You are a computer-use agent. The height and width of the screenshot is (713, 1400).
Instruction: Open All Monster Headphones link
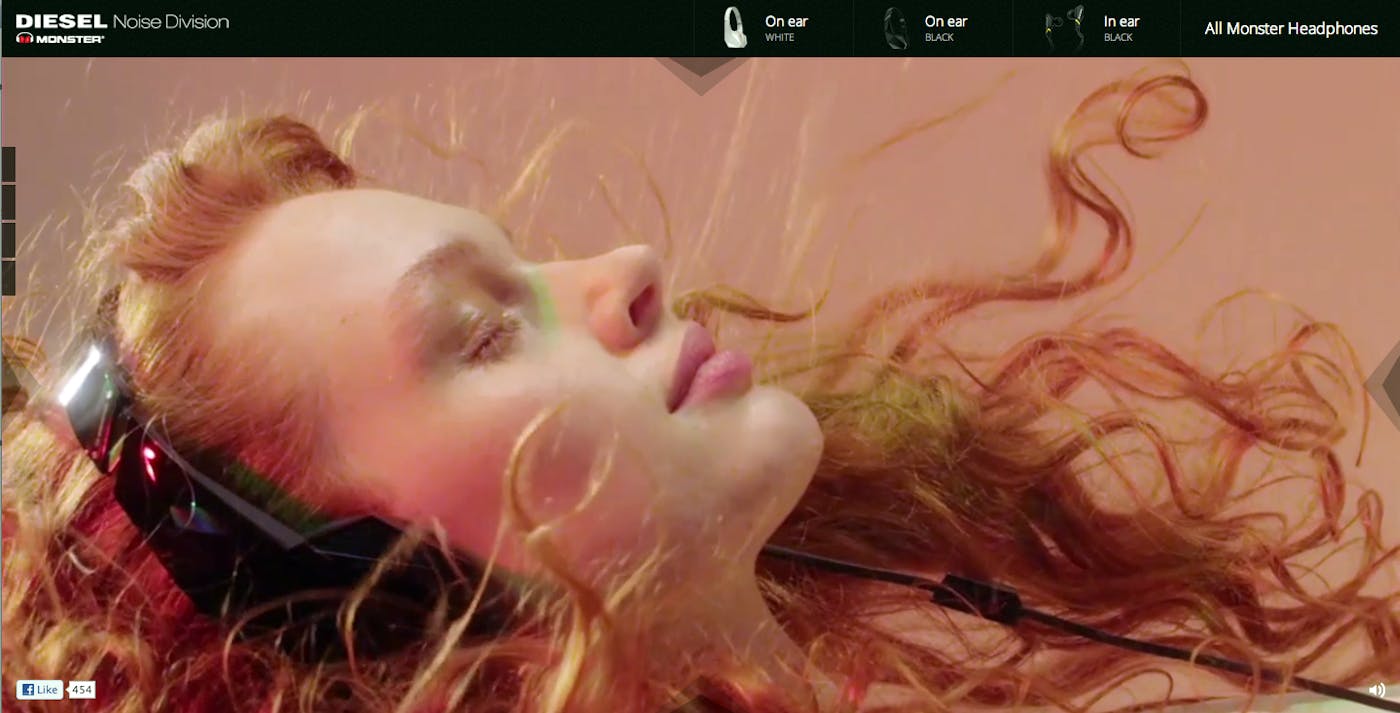1291,28
